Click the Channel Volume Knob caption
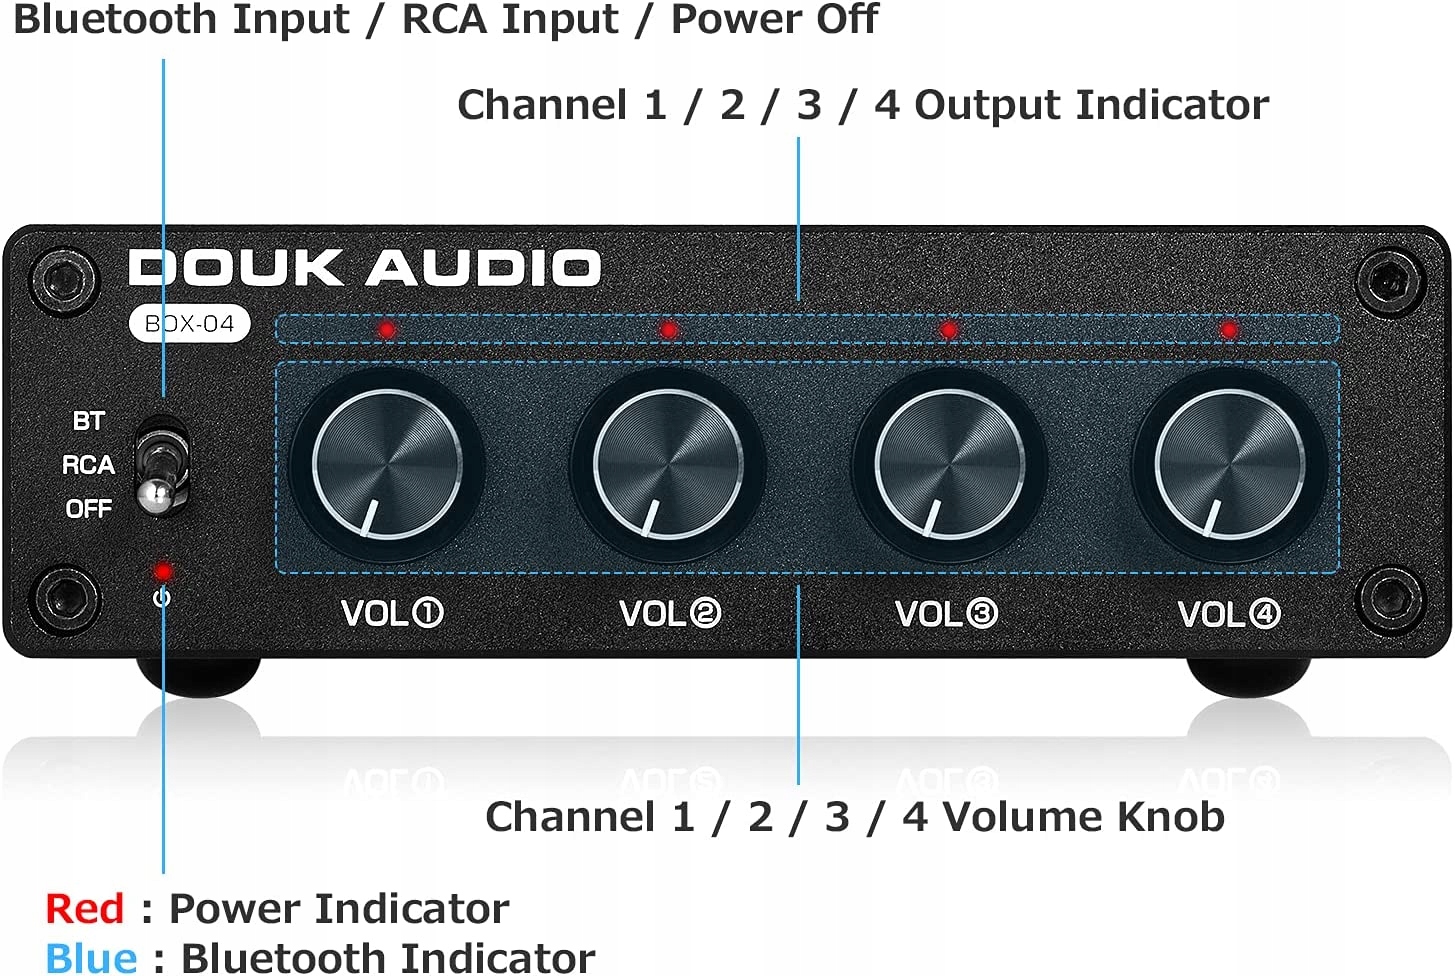Viewport: 1455px width, 976px height. tap(855, 817)
